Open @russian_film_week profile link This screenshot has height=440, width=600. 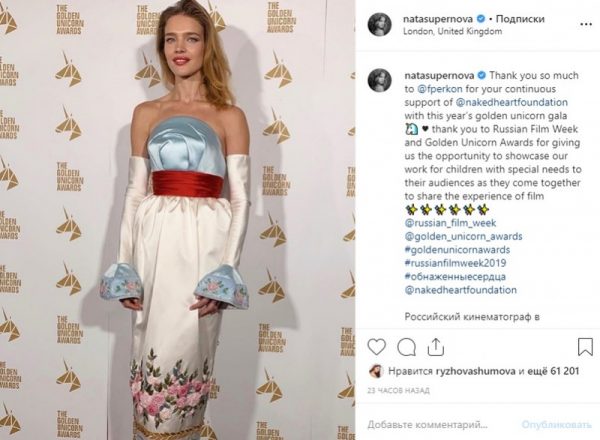pos(450,223)
